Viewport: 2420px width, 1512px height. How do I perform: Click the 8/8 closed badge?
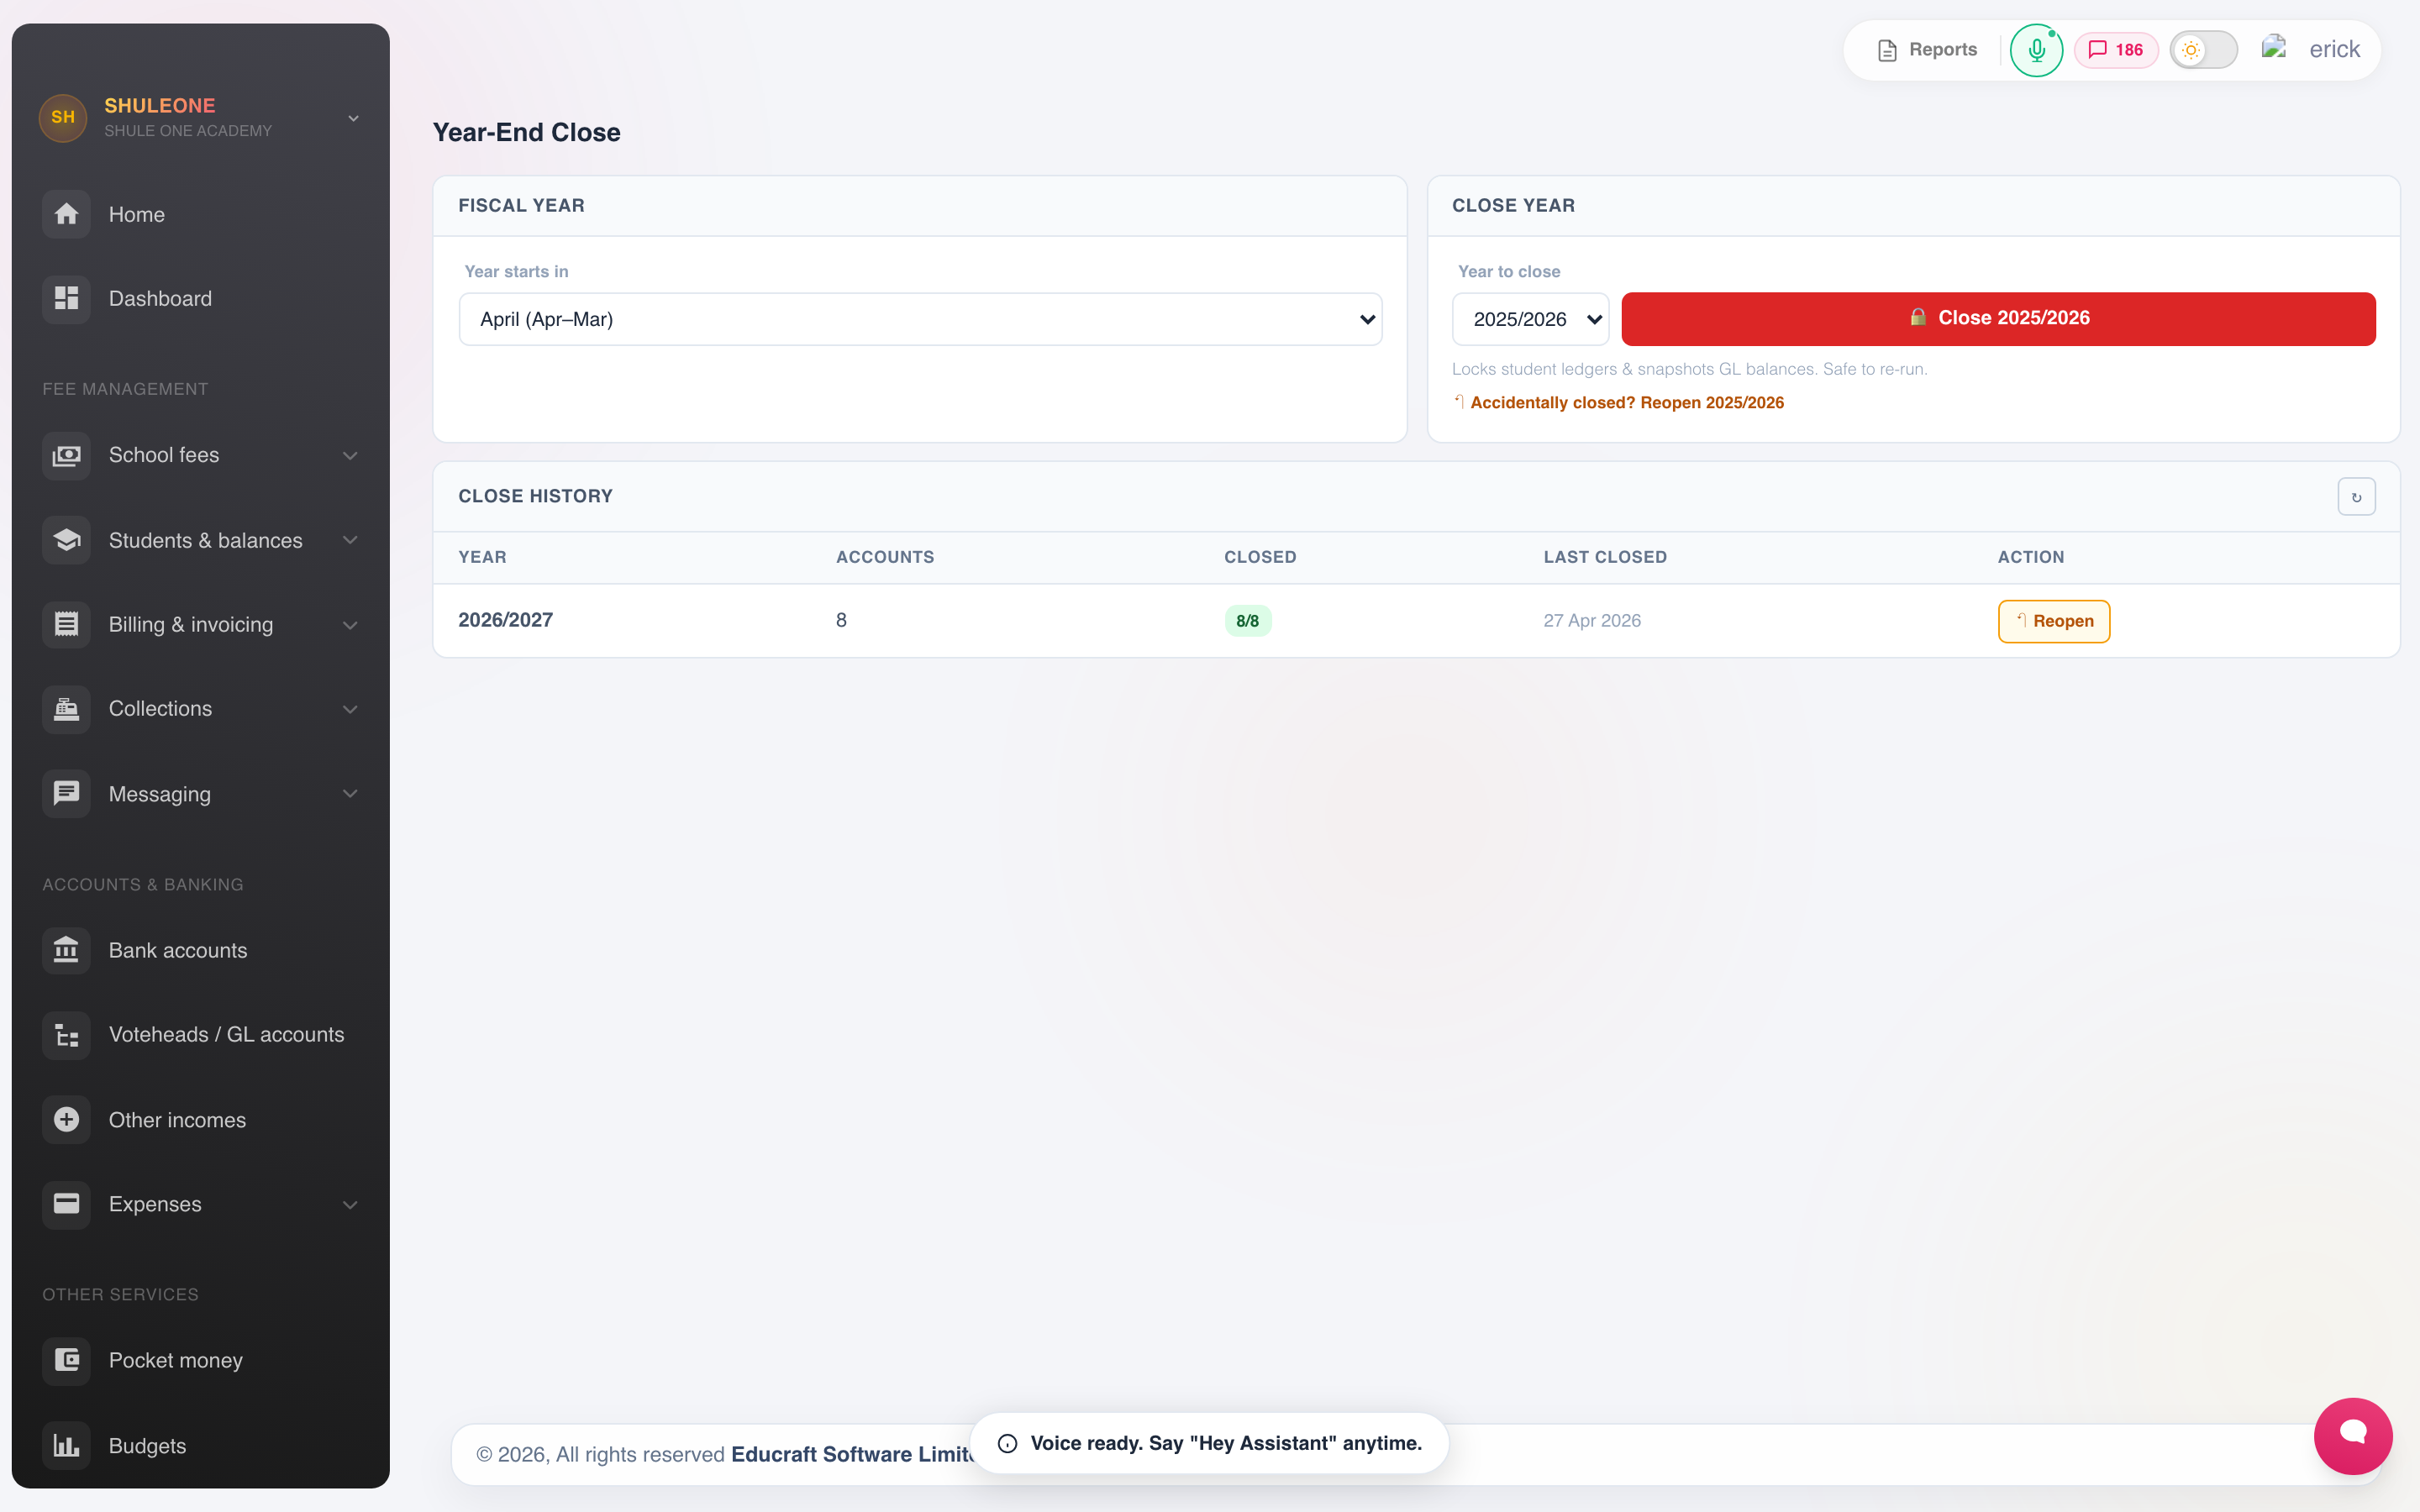click(x=1248, y=621)
